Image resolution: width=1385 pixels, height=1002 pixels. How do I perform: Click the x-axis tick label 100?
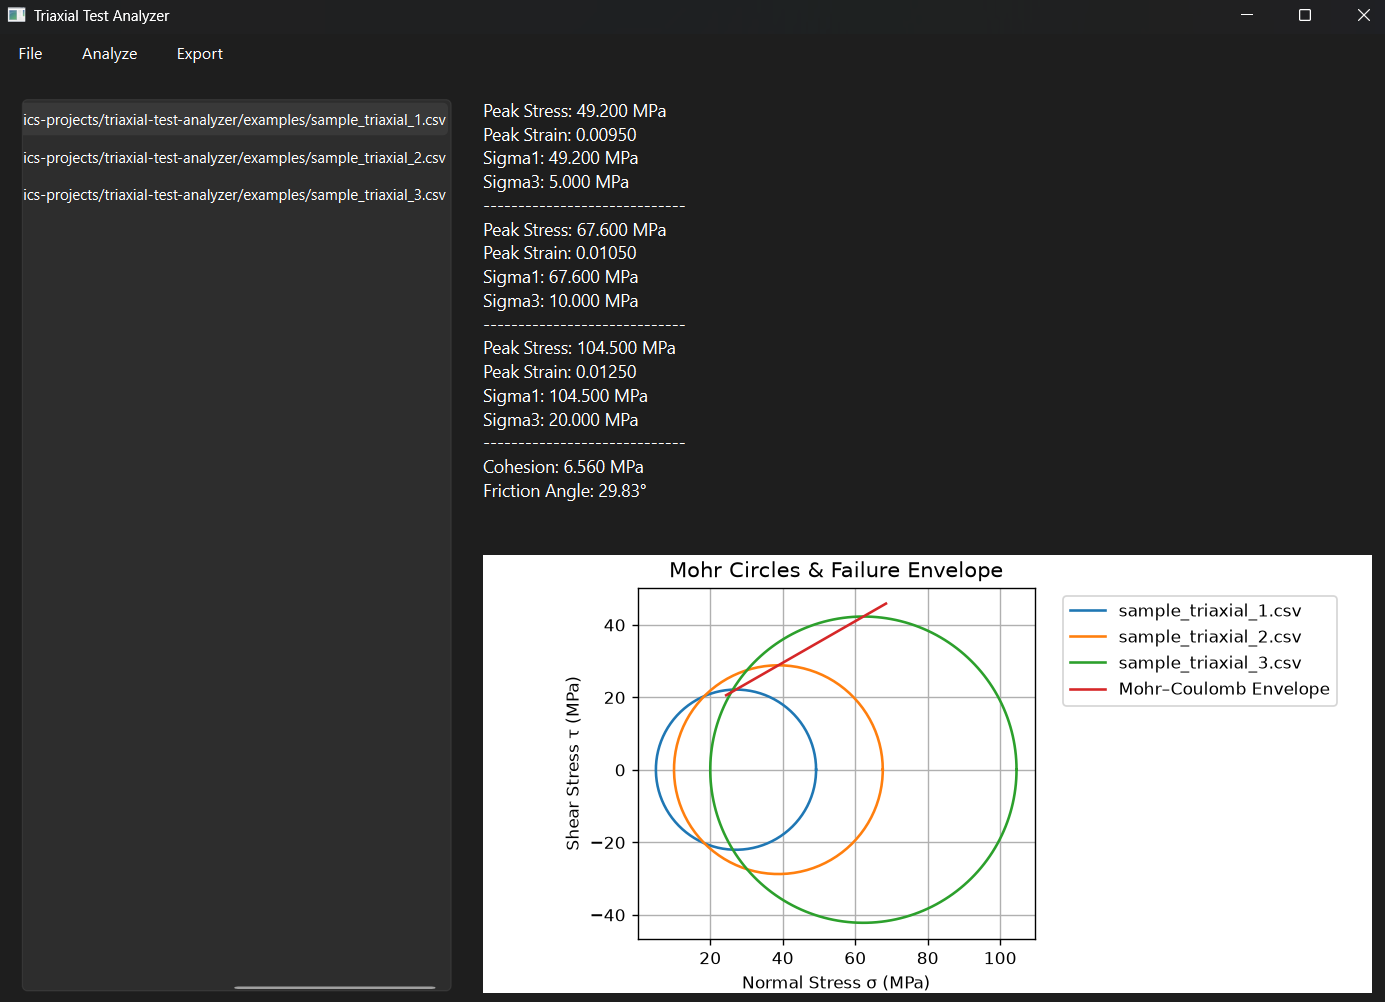[x=1000, y=958]
